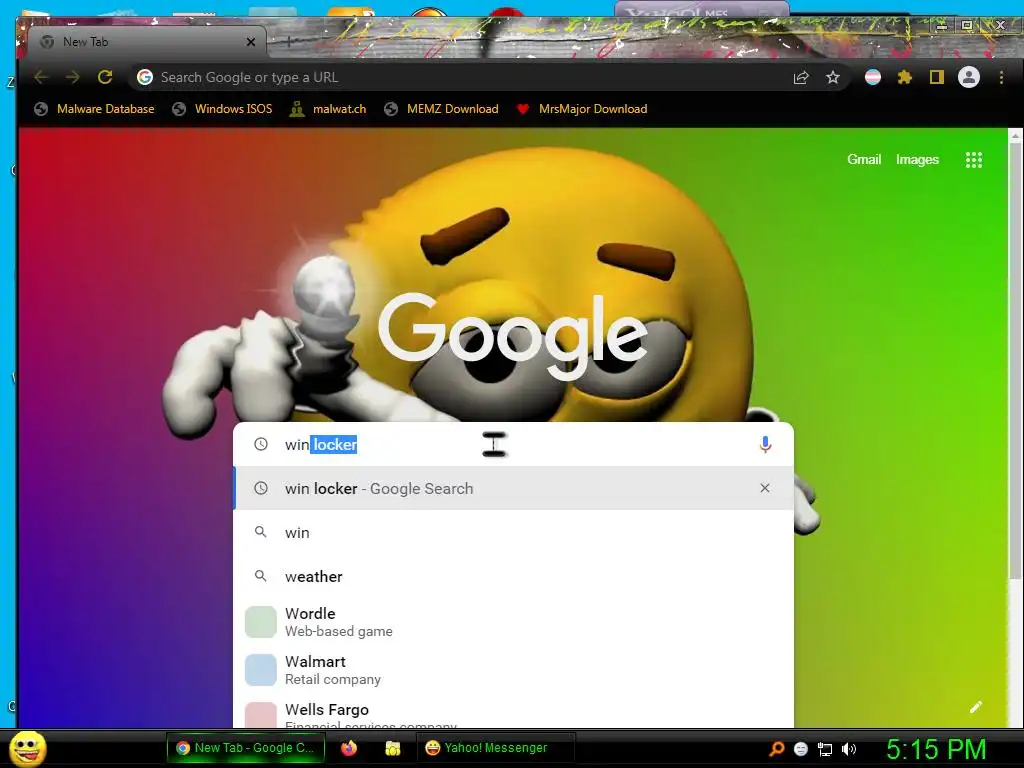The width and height of the screenshot is (1024, 768).
Task: Click the Google G icon in address bar
Action: (145, 78)
